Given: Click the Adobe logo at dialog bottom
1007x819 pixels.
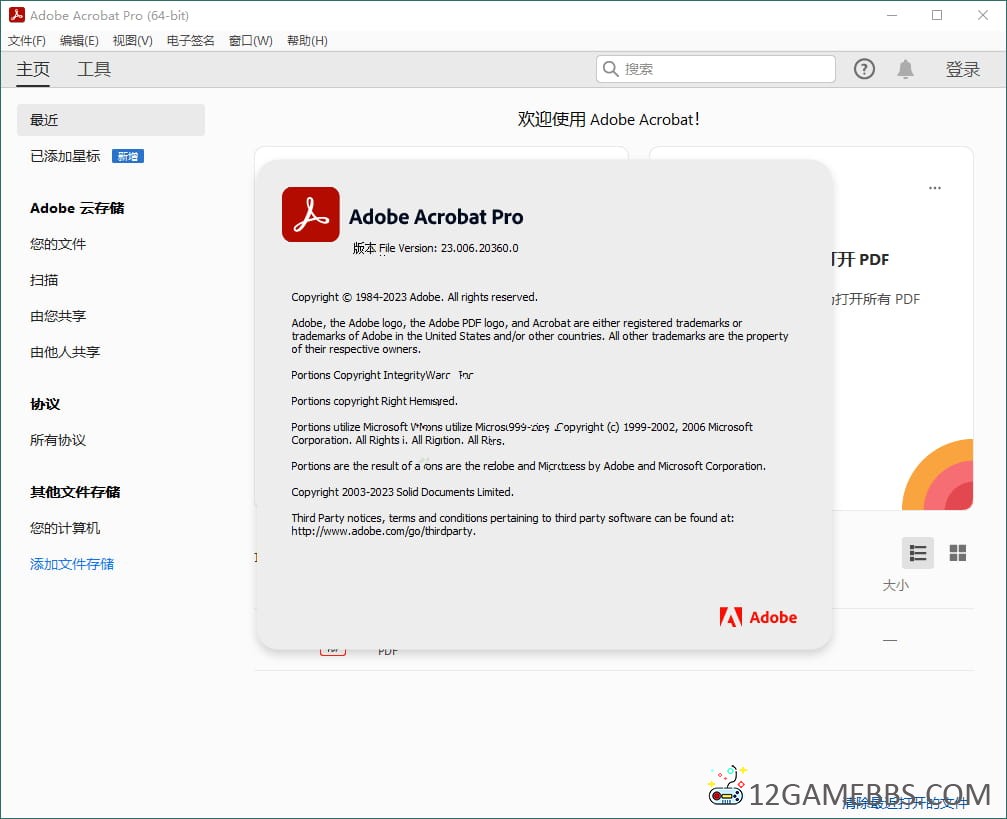Looking at the screenshot, I should (x=758, y=617).
